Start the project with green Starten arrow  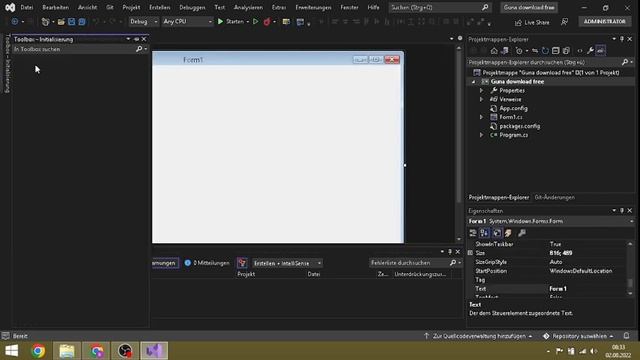(231, 22)
